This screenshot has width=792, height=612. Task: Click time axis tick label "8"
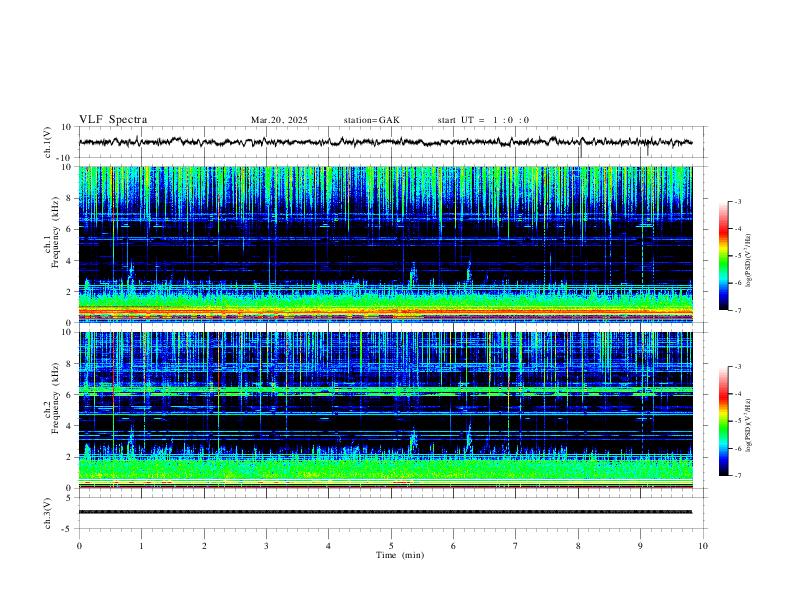(578, 546)
